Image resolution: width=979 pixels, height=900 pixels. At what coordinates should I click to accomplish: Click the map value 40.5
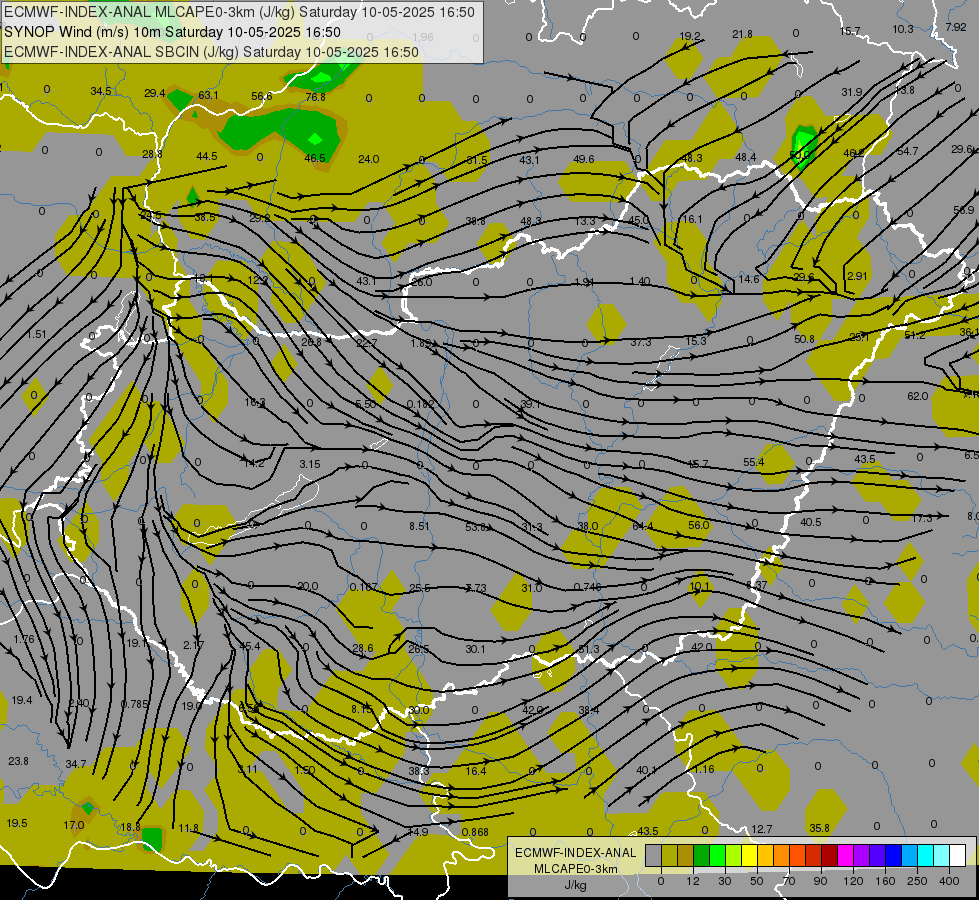810,522
